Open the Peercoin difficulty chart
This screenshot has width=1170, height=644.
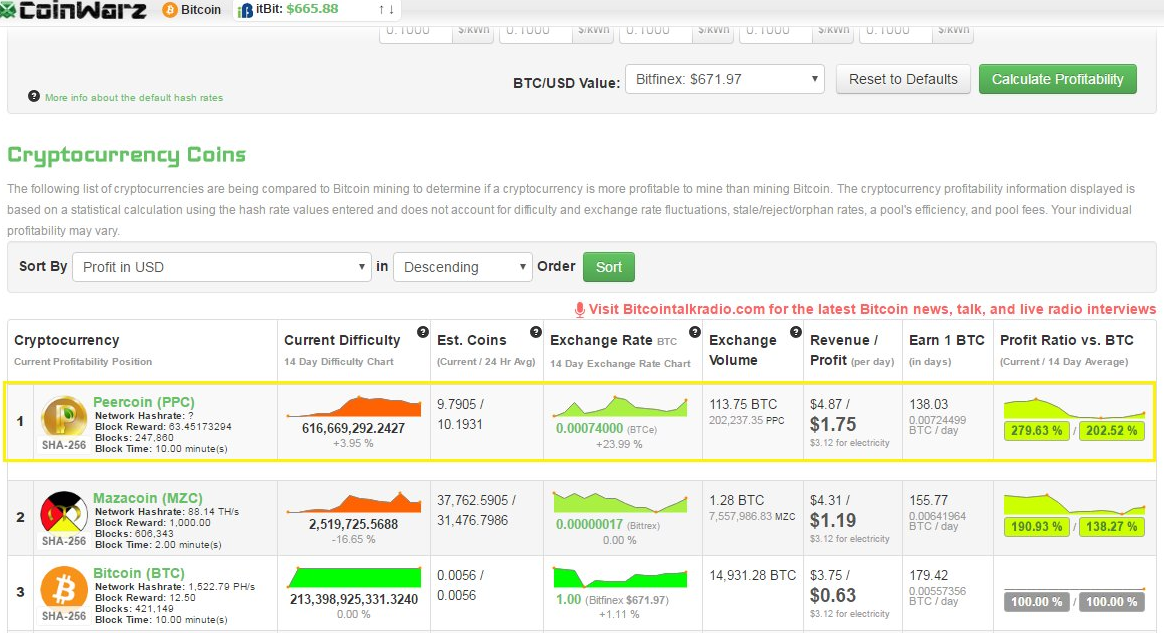click(x=354, y=406)
